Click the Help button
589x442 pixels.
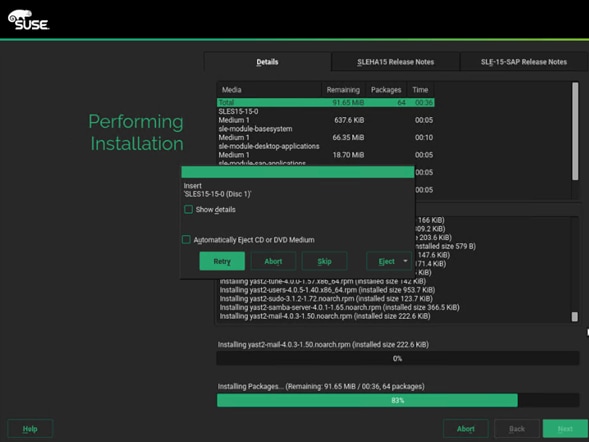click(x=30, y=428)
